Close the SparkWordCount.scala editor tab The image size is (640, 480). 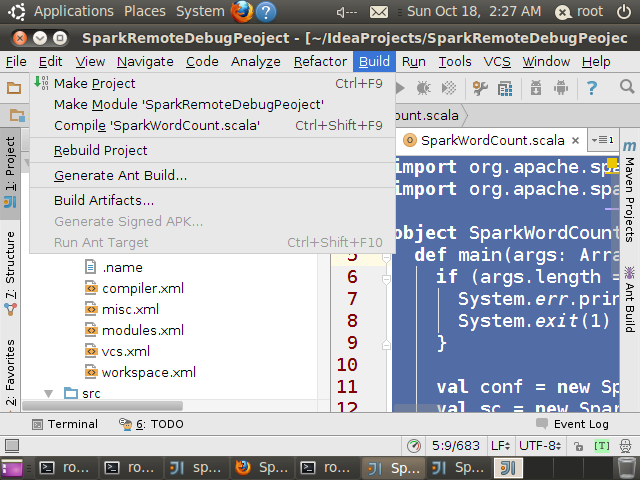pyautogui.click(x=576, y=140)
